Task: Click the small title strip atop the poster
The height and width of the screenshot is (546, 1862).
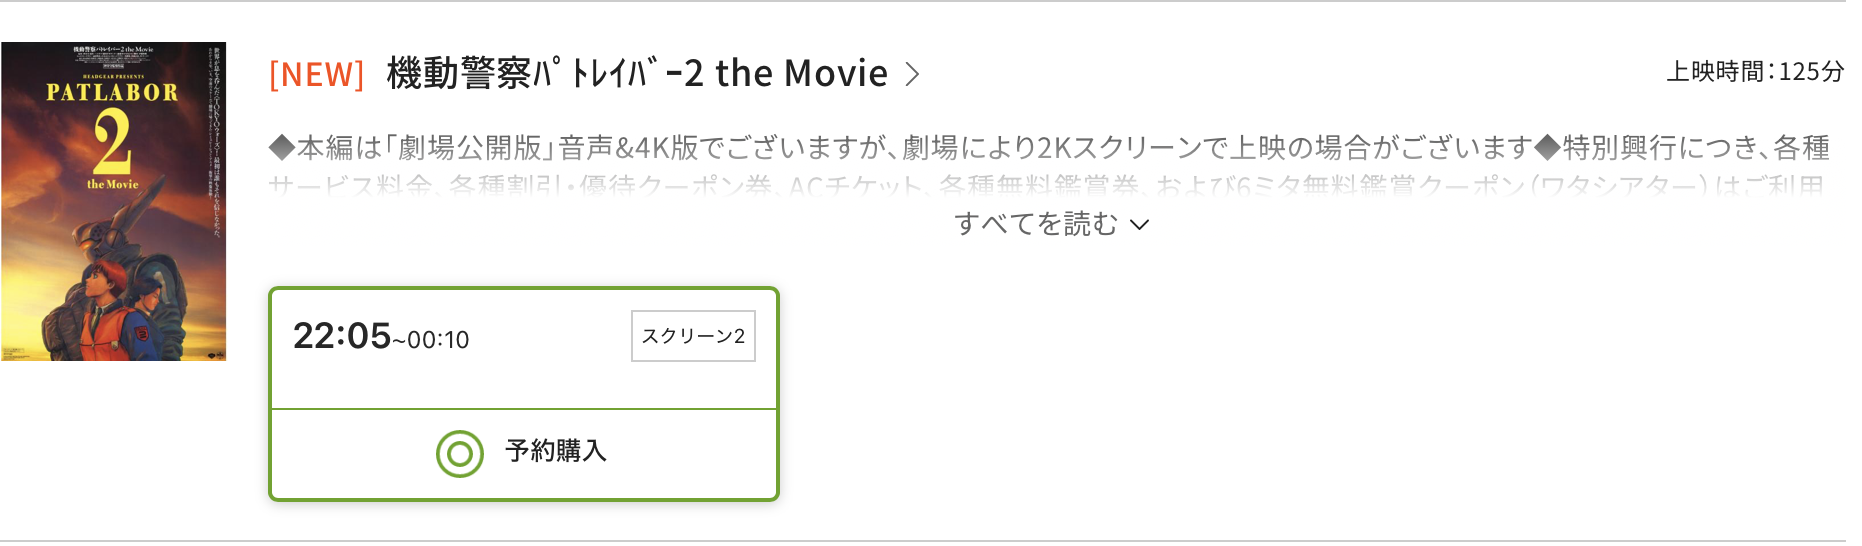Action: pyautogui.click(x=112, y=49)
